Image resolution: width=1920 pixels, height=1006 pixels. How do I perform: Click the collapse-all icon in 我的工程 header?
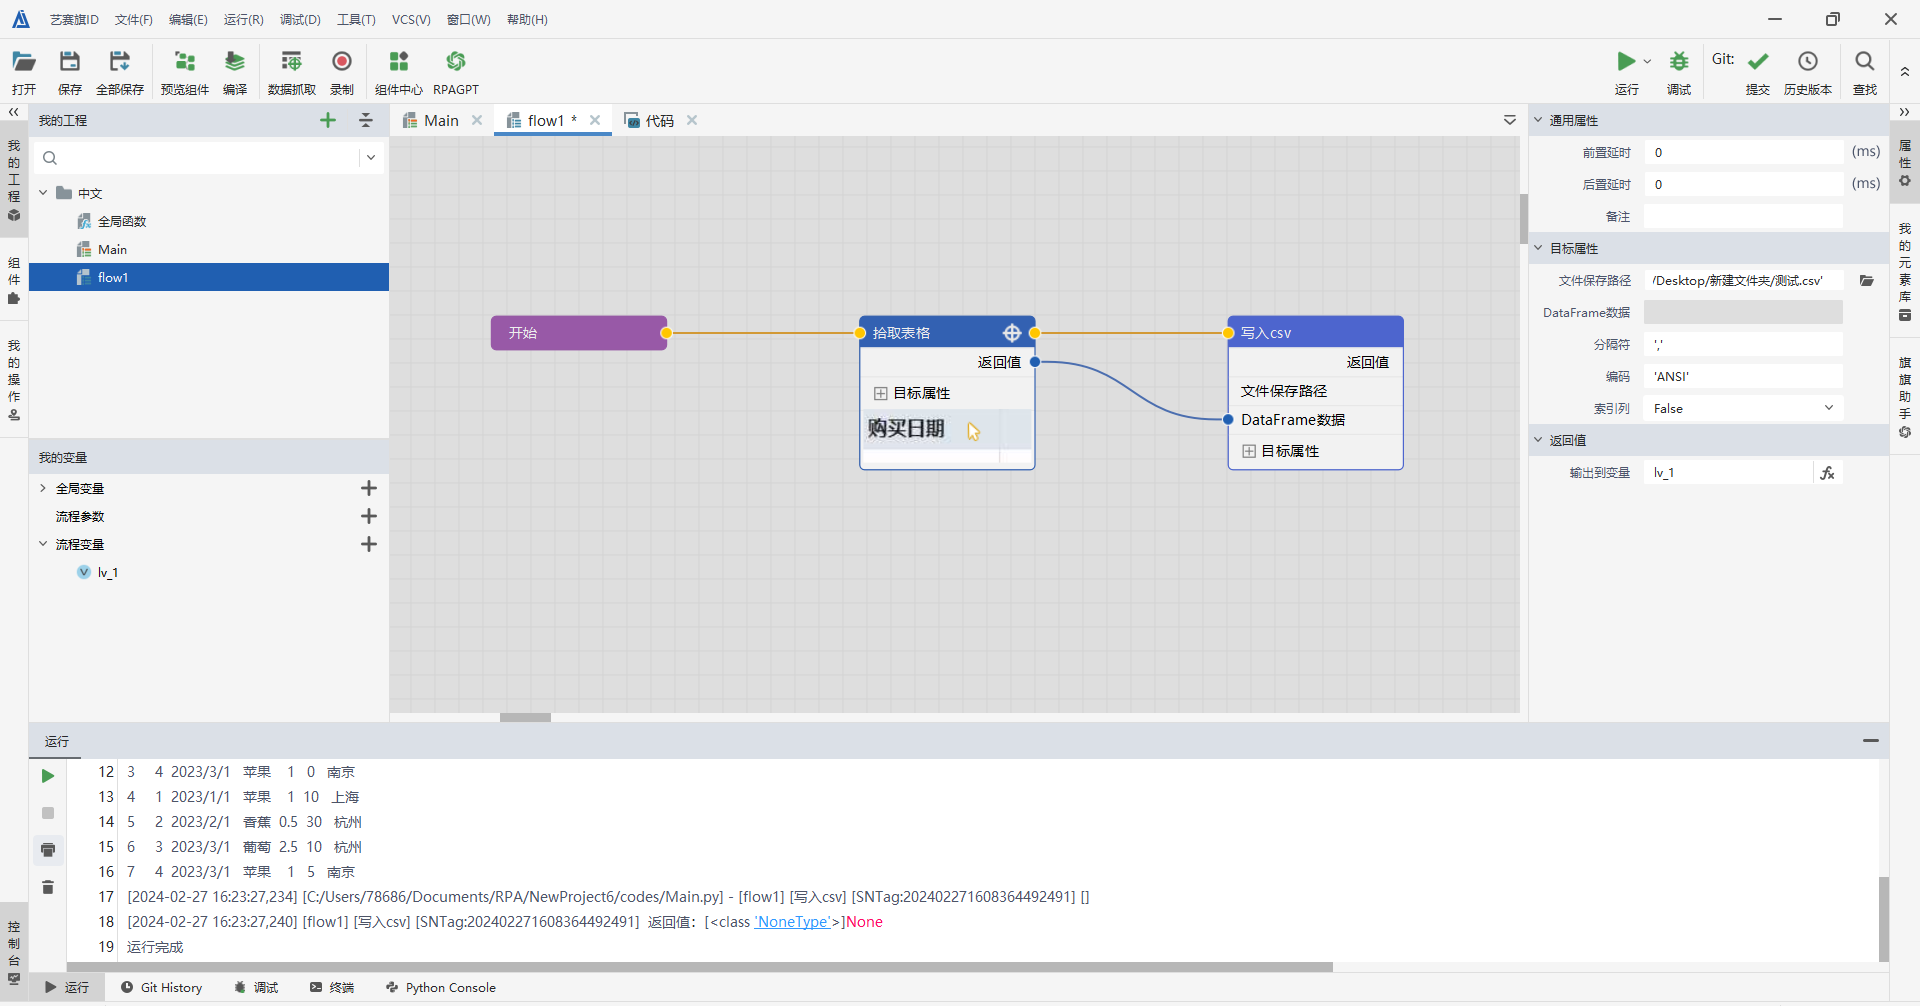coord(366,120)
